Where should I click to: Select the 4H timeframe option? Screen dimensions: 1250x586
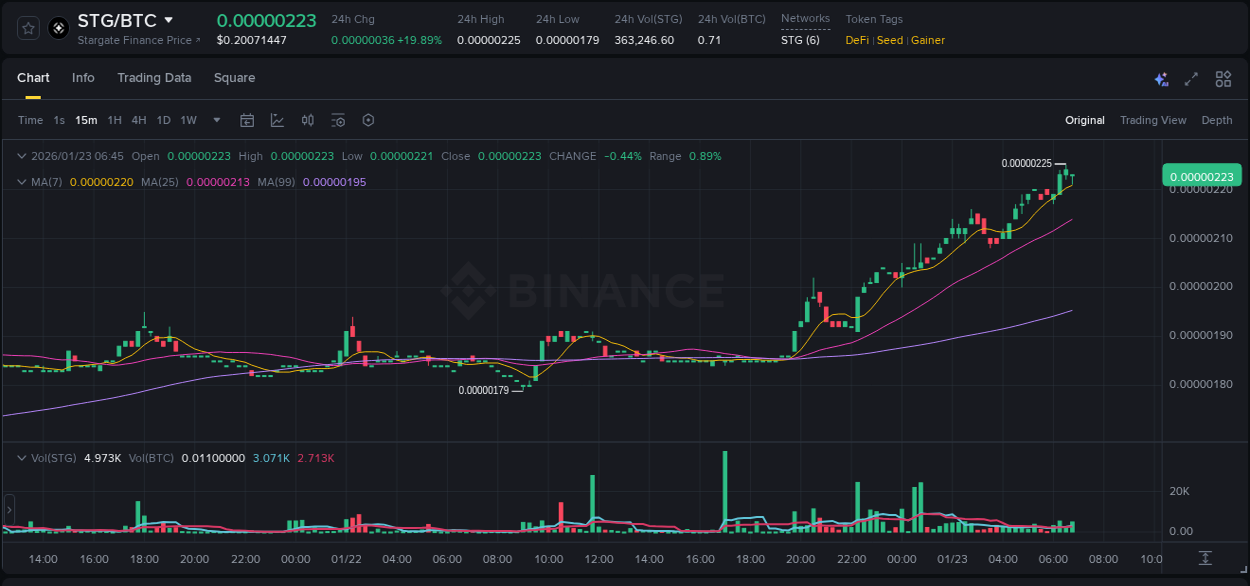[138, 120]
